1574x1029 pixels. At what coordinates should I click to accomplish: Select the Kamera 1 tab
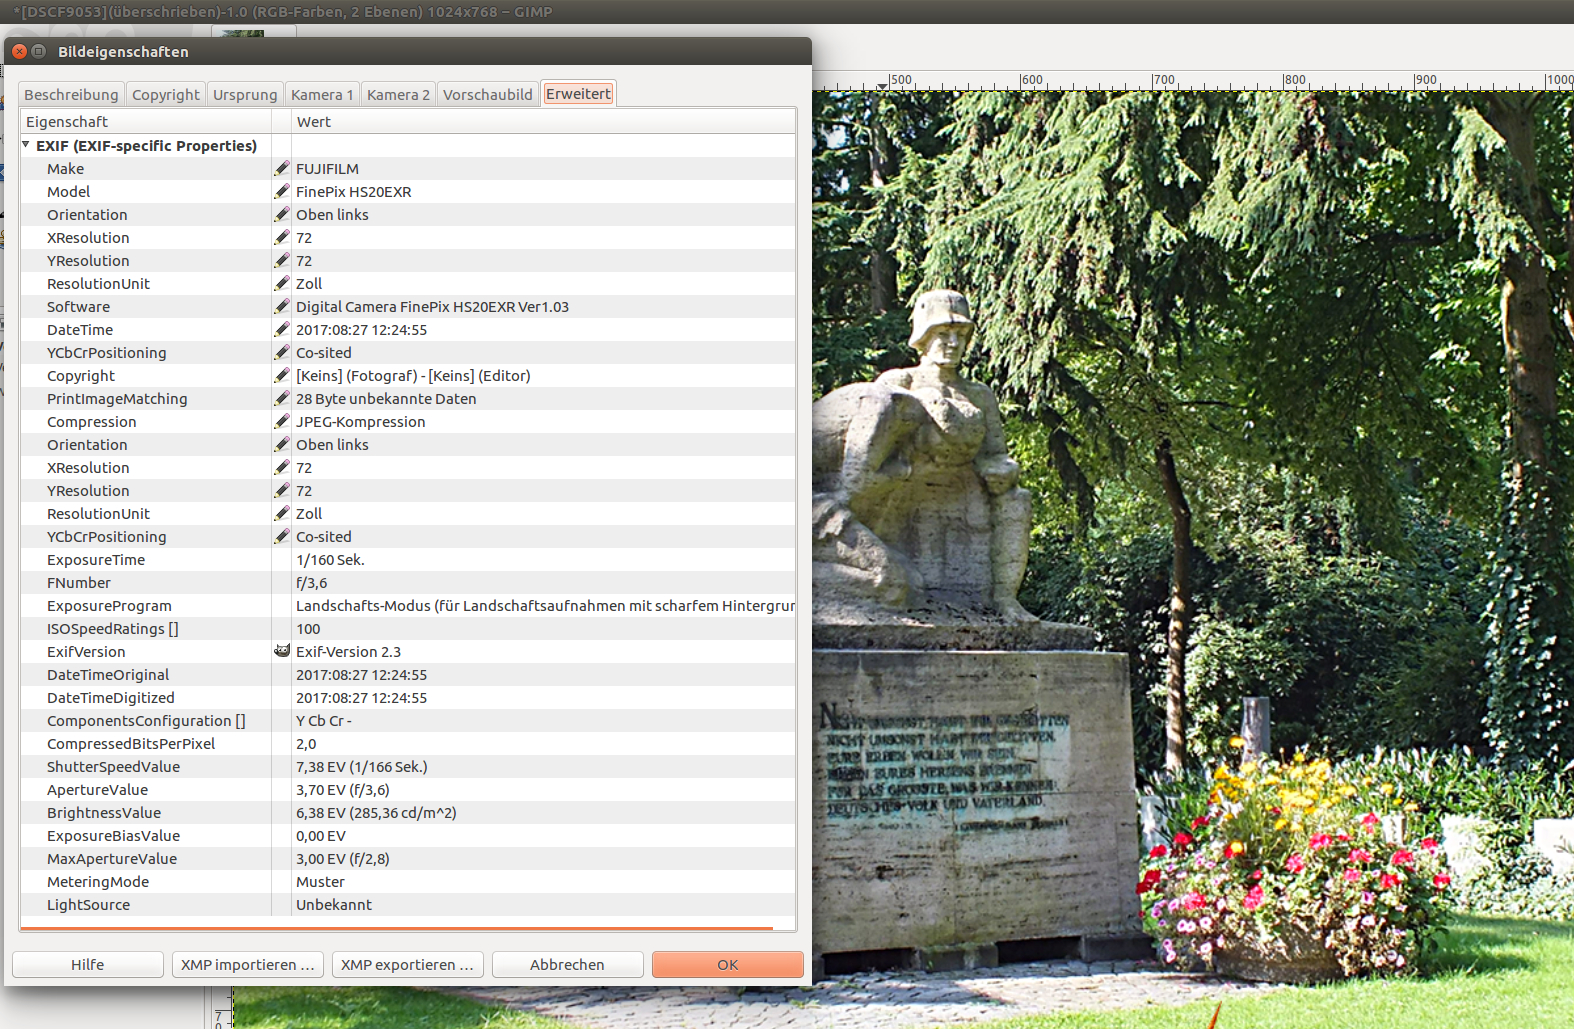pos(322,94)
